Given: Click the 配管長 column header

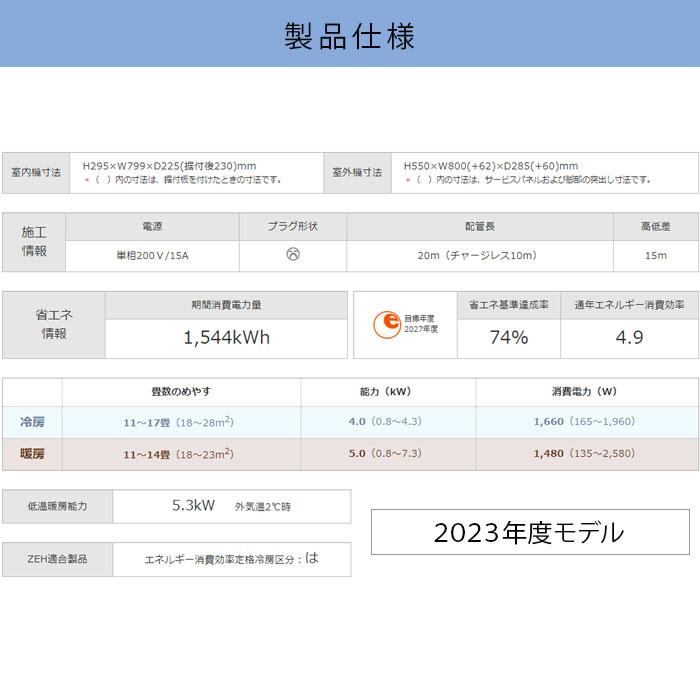Looking at the screenshot, I should (480, 227).
